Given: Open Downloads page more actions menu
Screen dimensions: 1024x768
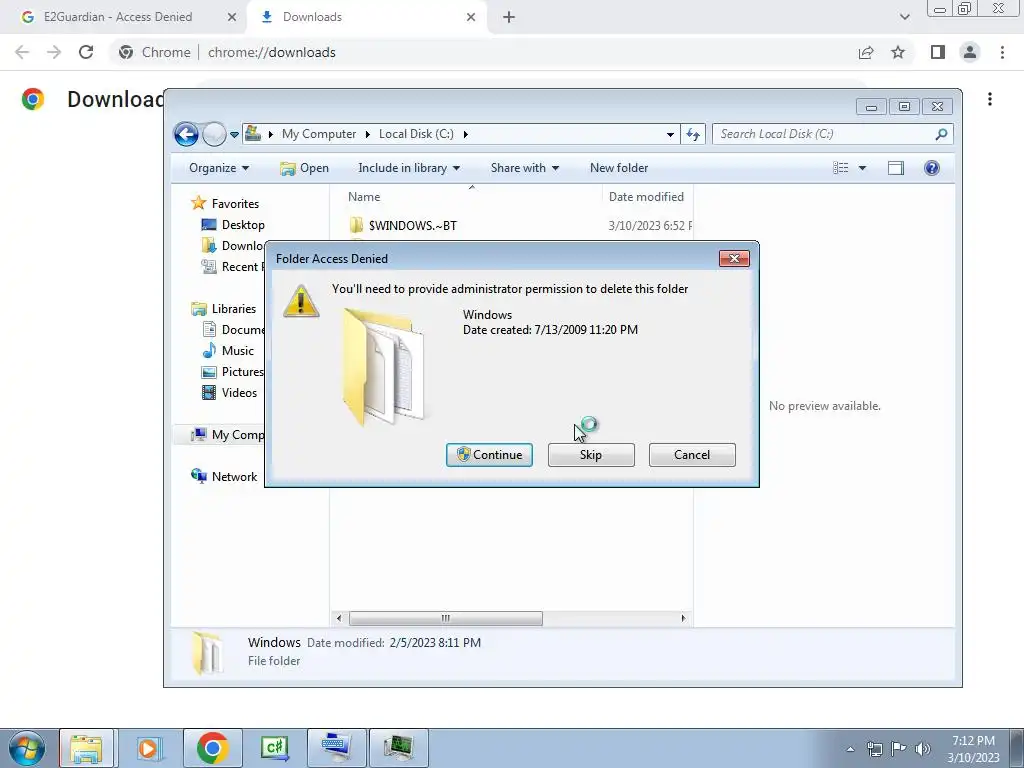Looking at the screenshot, I should coord(990,99).
